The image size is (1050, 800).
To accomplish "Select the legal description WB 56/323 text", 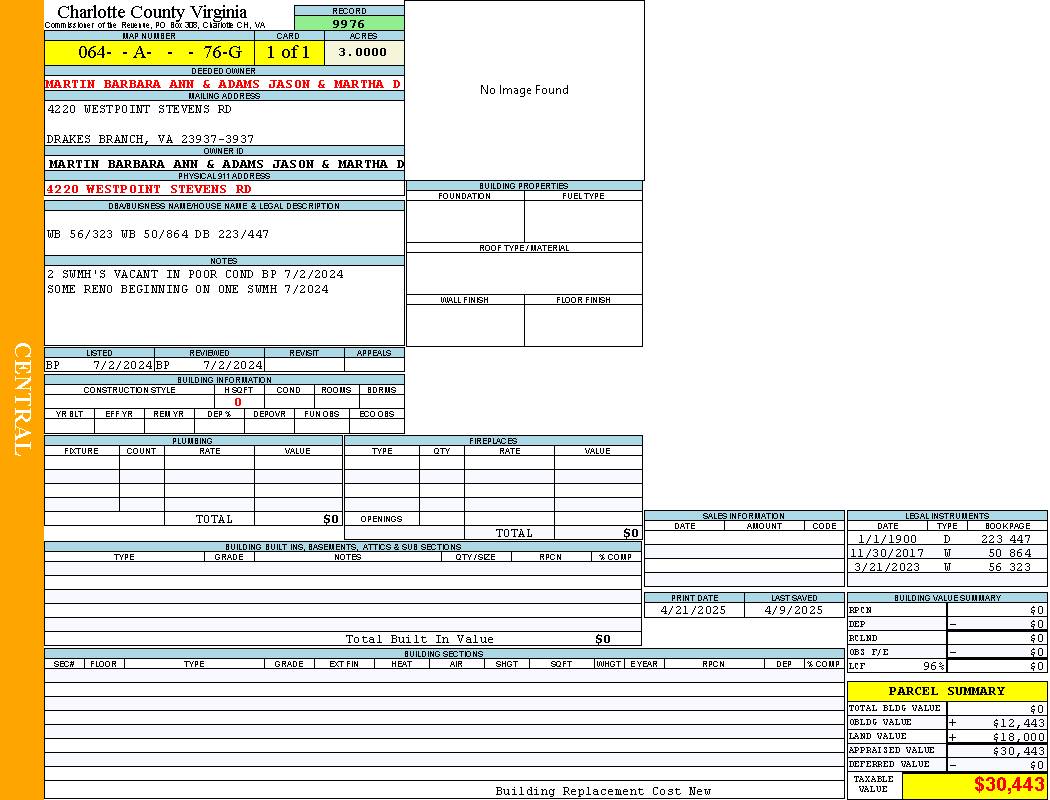I will [x=158, y=234].
